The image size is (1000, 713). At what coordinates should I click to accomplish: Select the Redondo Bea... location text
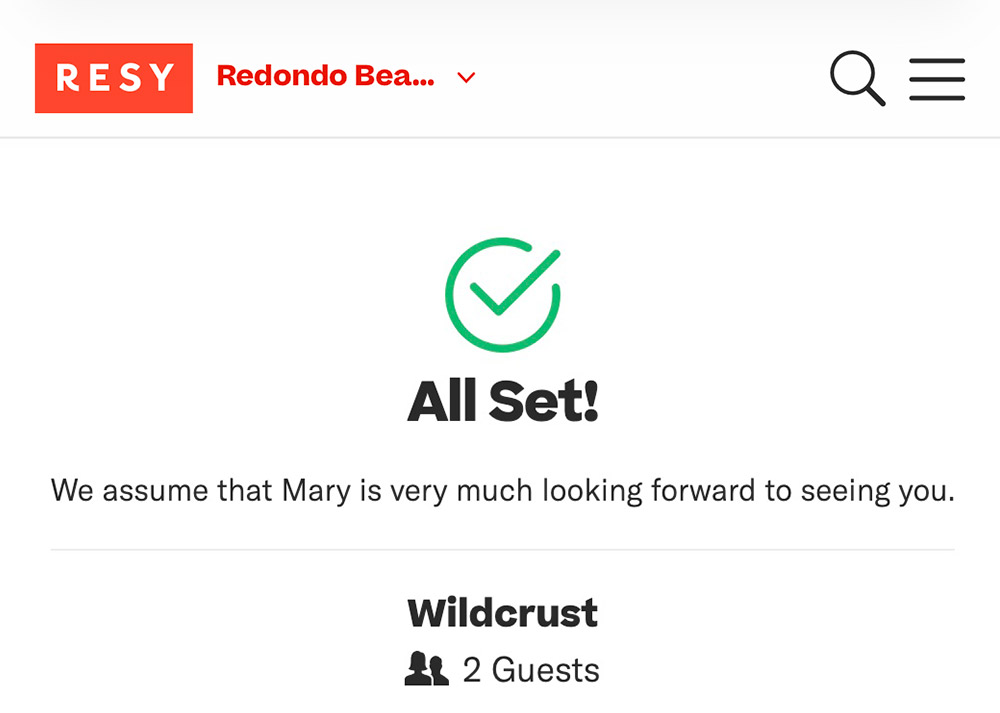tap(325, 76)
